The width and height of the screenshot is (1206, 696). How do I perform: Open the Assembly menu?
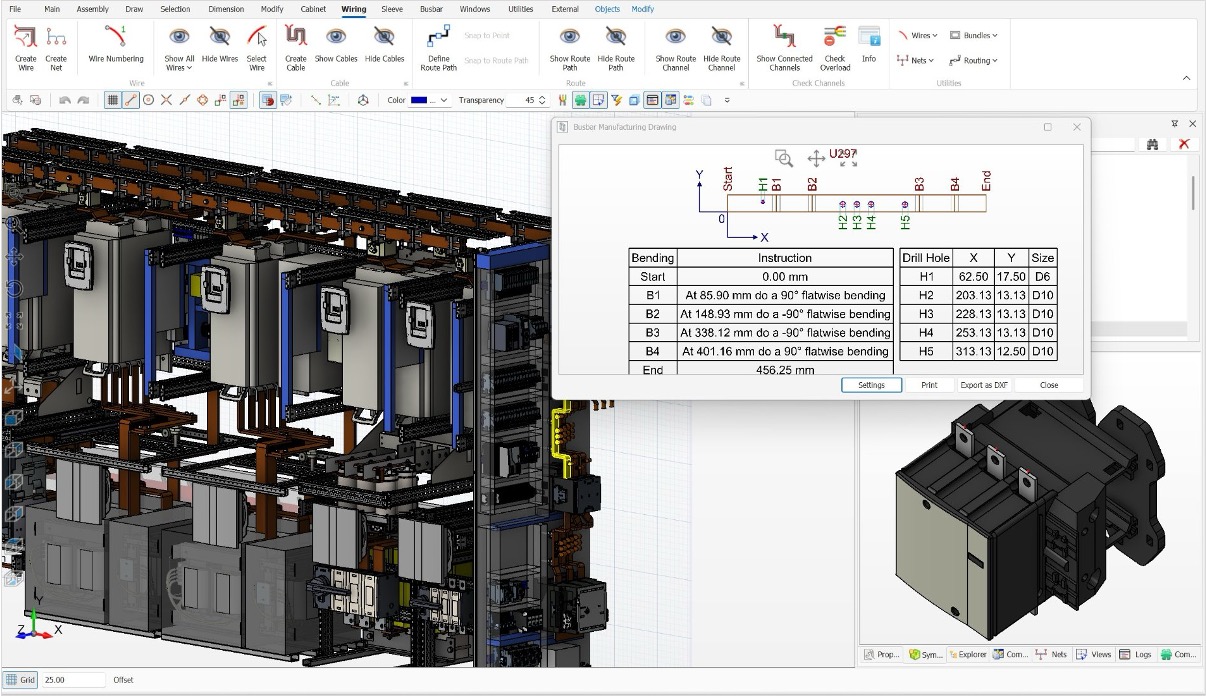(92, 9)
